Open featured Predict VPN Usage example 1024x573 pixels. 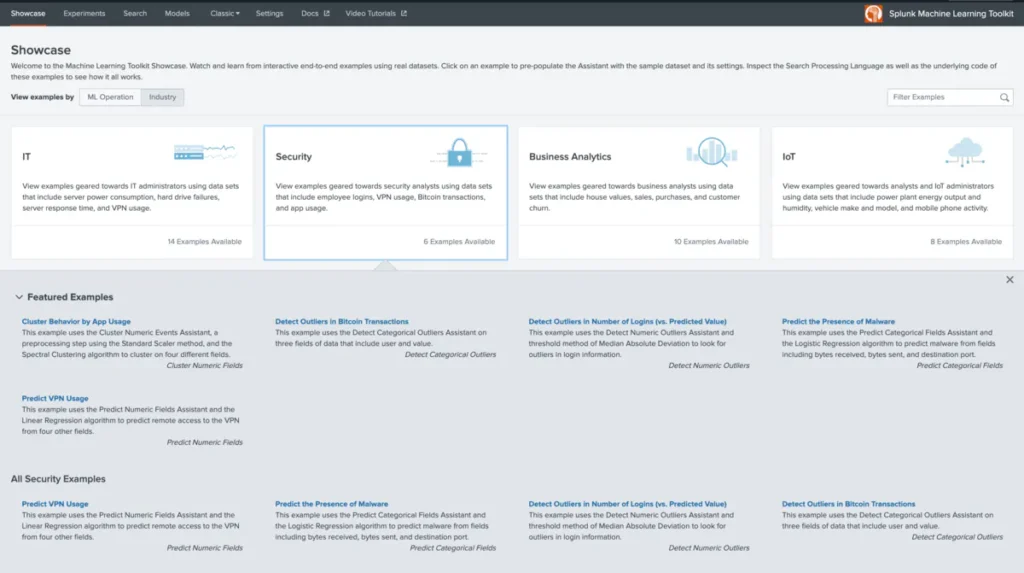tap(55, 399)
